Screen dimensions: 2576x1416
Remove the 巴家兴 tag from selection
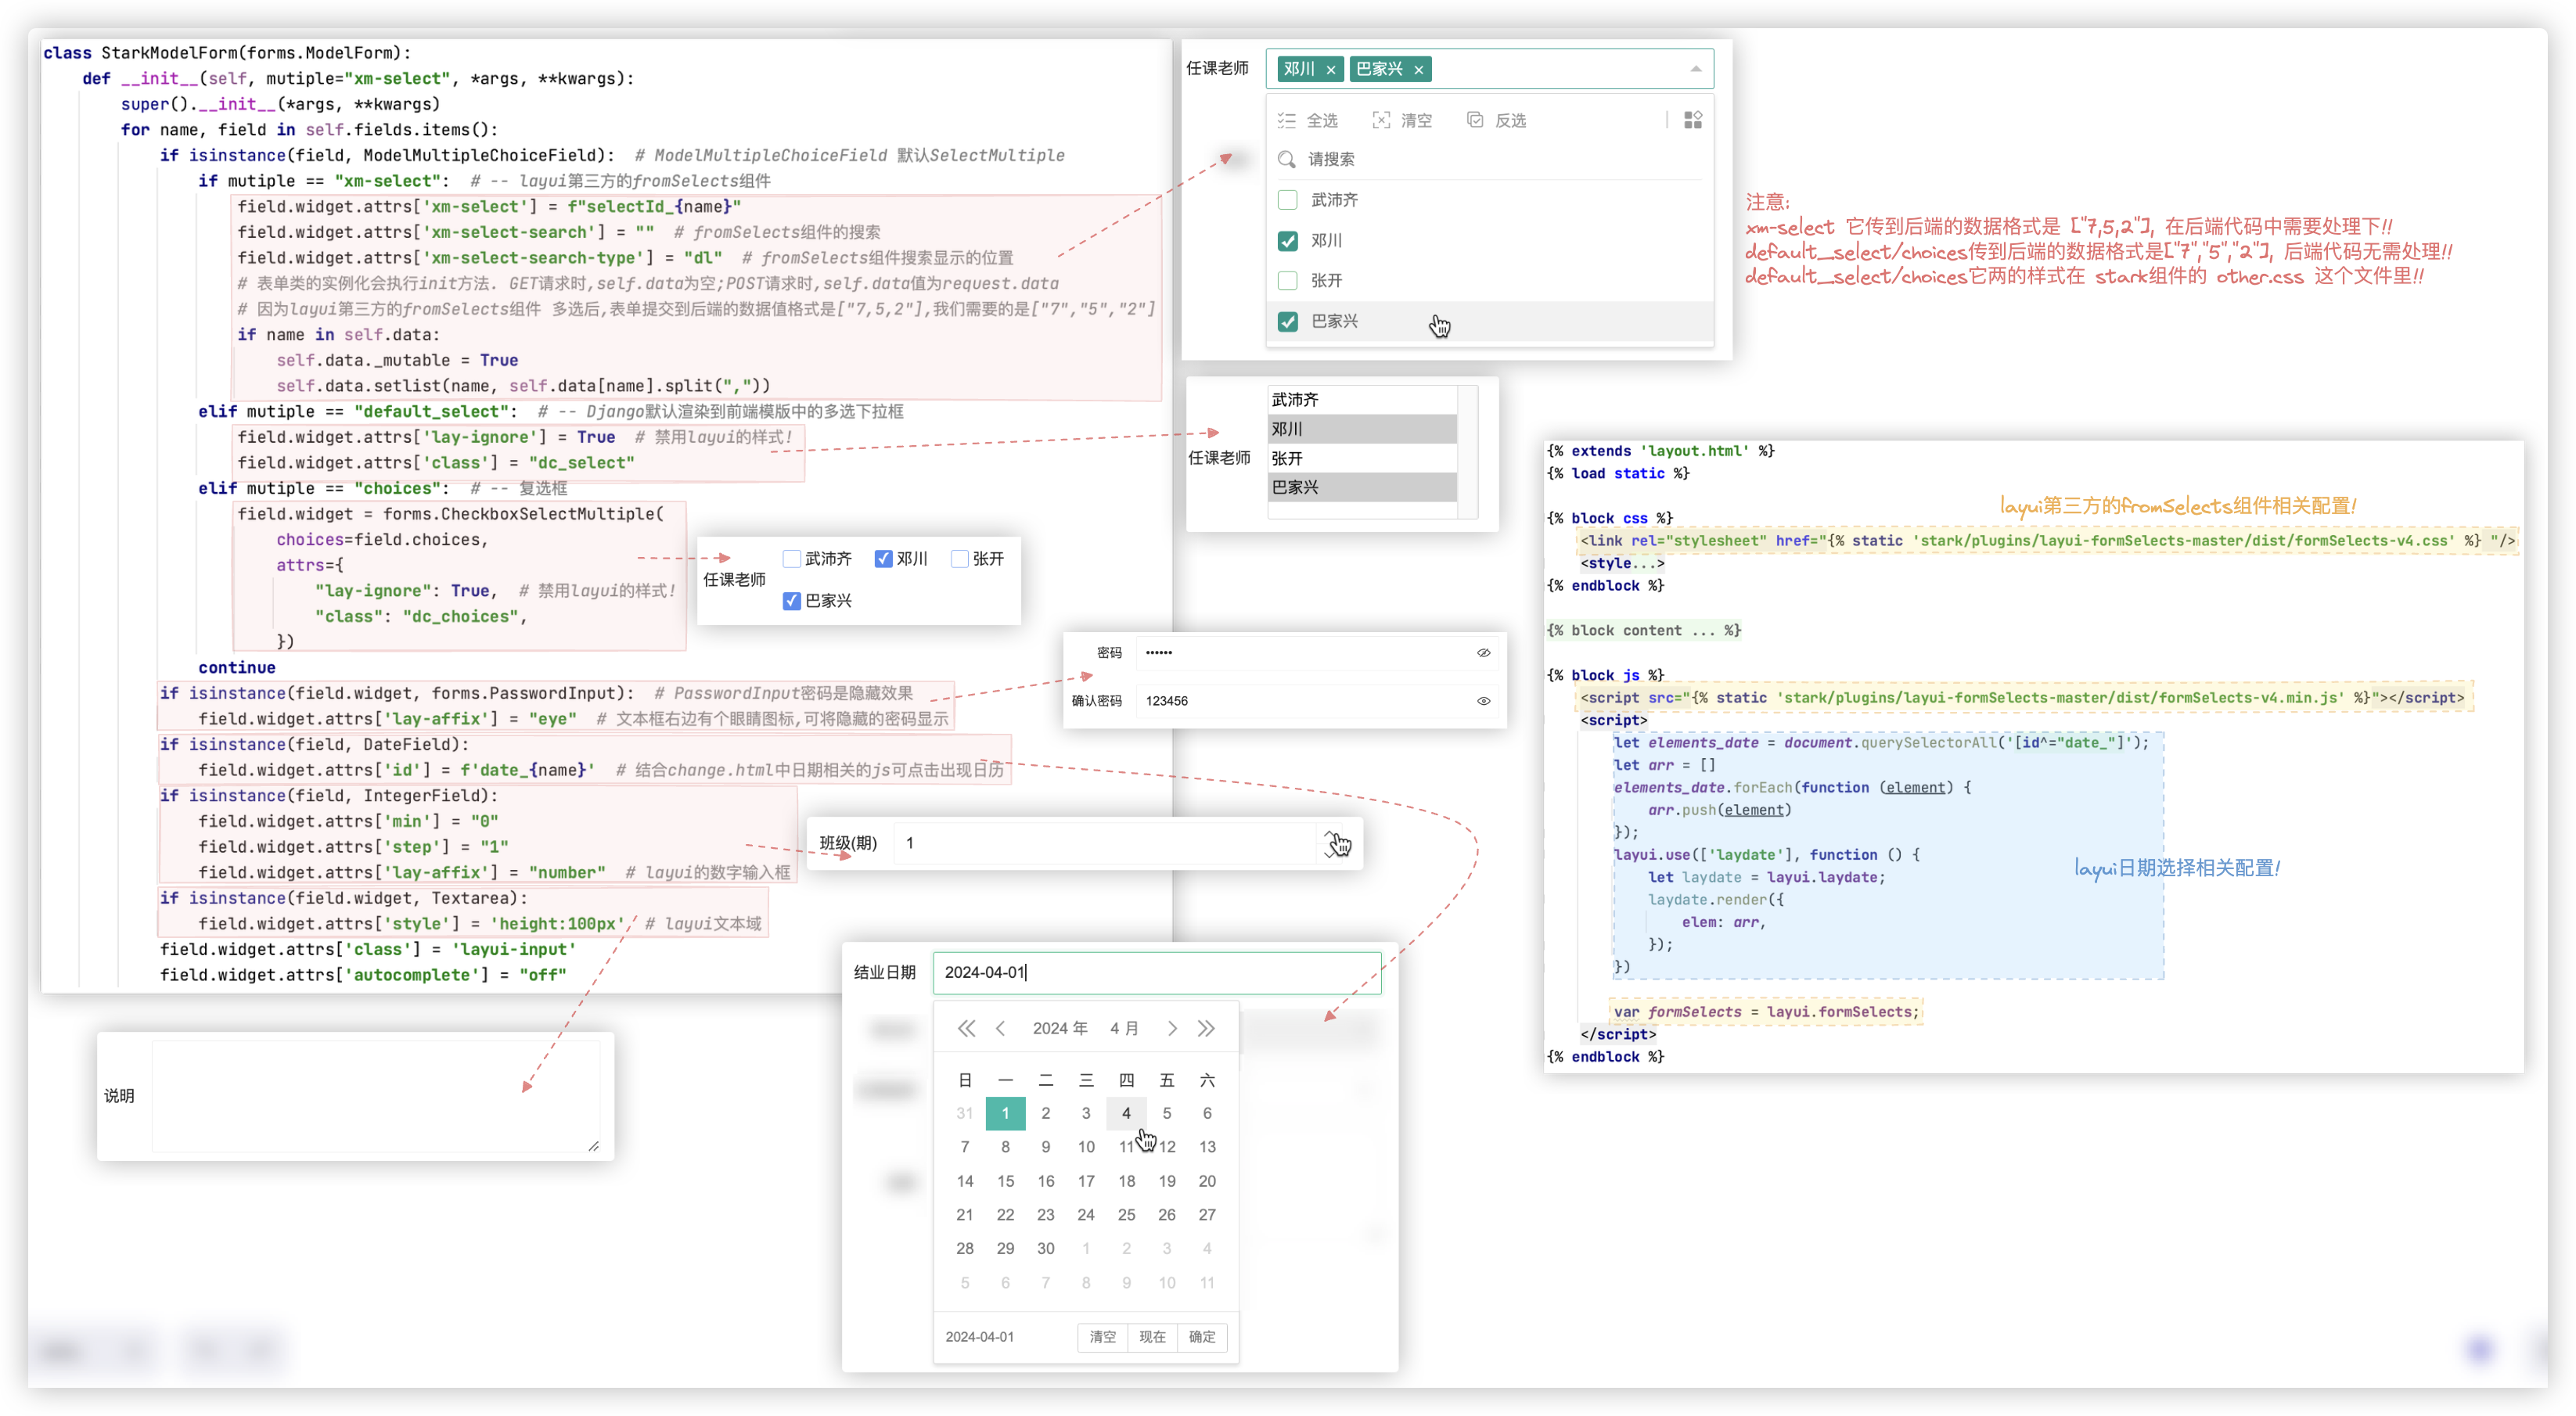(1418, 70)
